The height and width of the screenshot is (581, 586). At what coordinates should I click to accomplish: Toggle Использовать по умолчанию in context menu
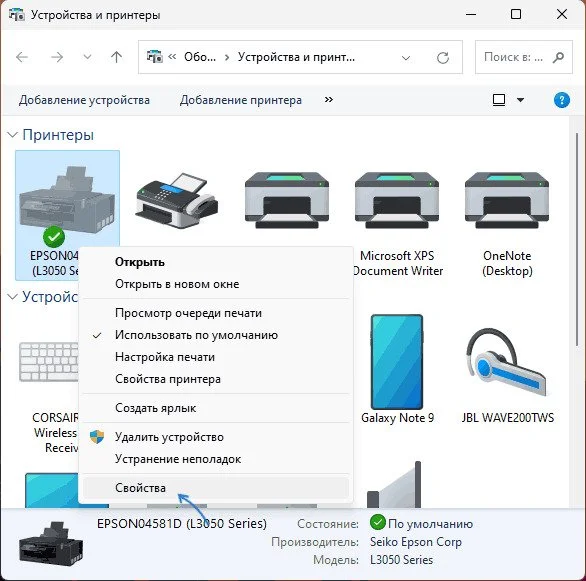pos(215,335)
